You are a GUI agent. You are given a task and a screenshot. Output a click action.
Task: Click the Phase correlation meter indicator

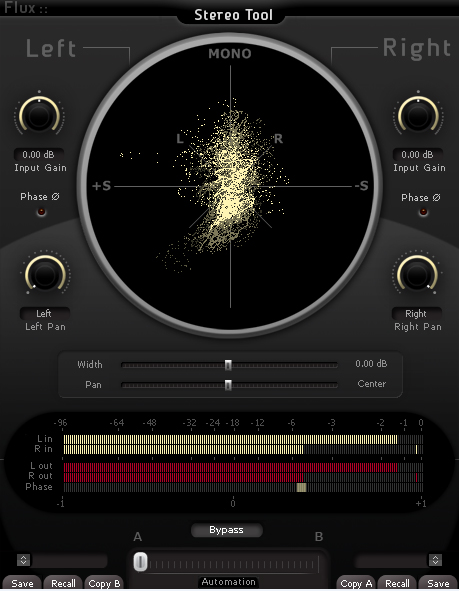point(301,488)
